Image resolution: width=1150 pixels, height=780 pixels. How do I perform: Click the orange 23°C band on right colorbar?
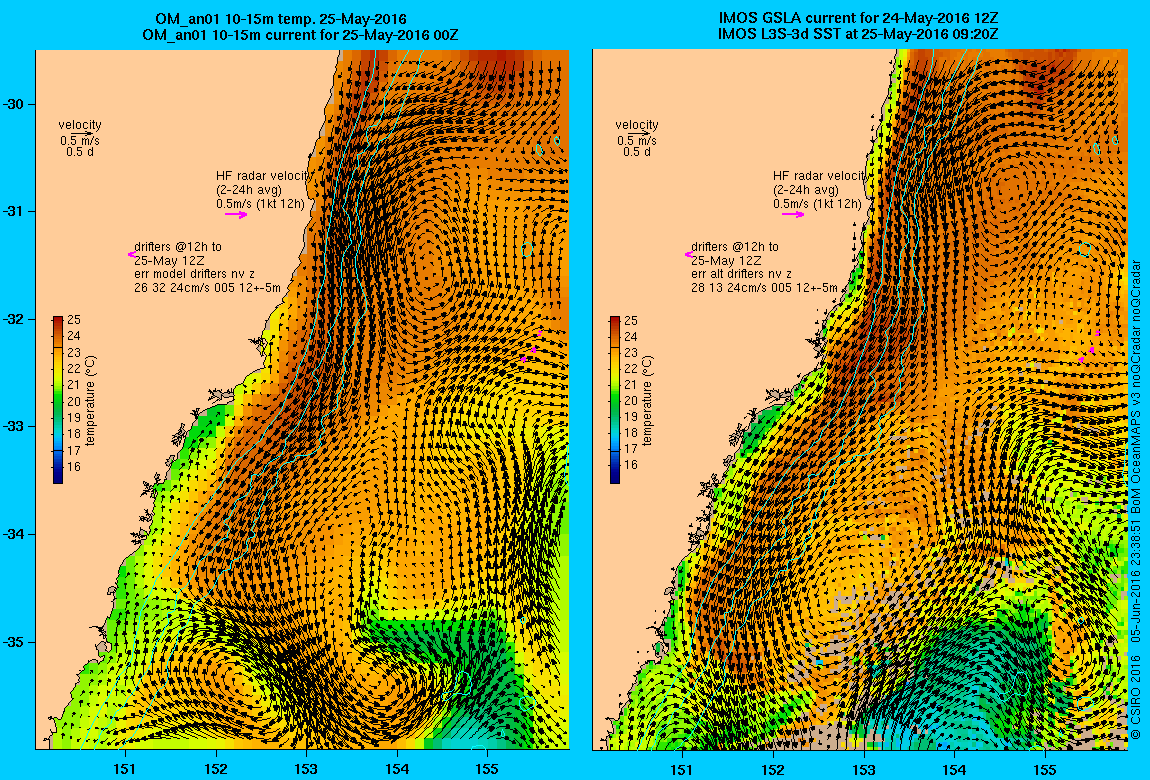point(615,353)
